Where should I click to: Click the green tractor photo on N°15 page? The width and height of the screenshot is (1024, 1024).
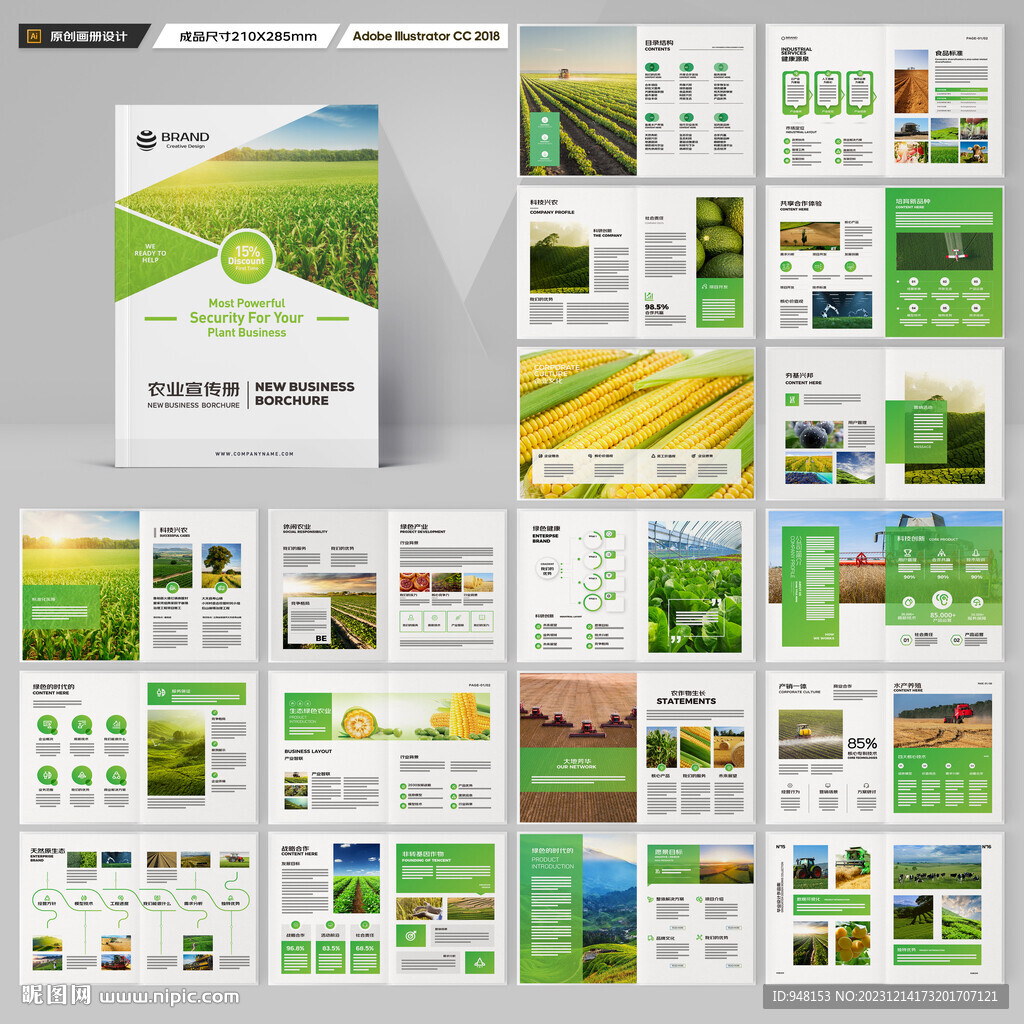(810, 867)
